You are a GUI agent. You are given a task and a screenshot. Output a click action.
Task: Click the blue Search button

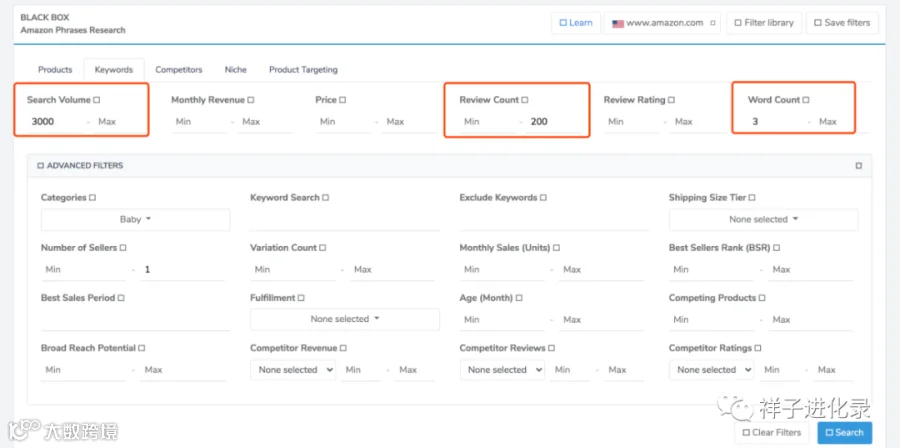[844, 433]
